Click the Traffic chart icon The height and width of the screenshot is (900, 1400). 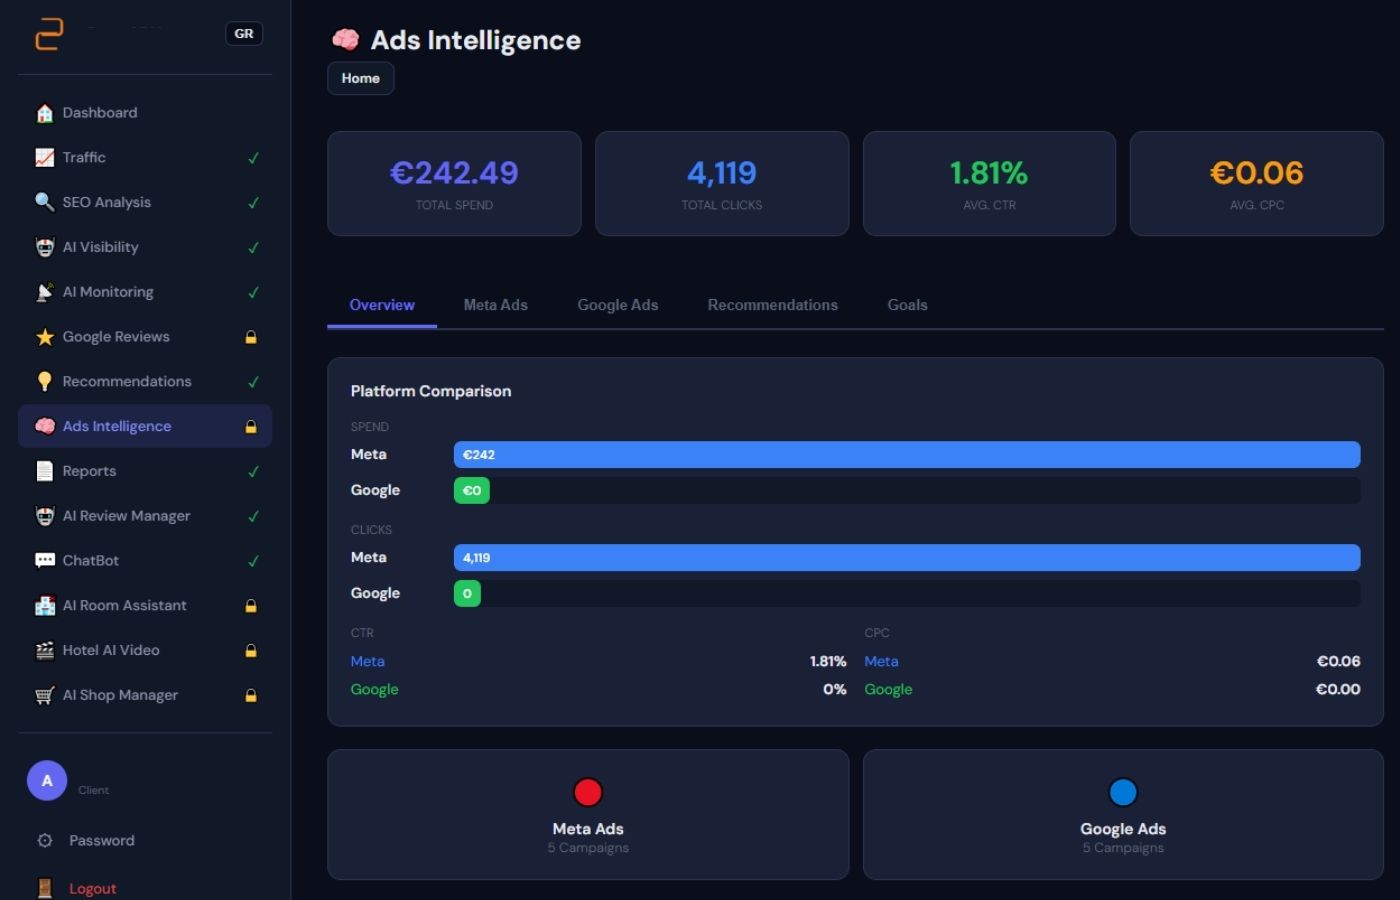(x=45, y=158)
